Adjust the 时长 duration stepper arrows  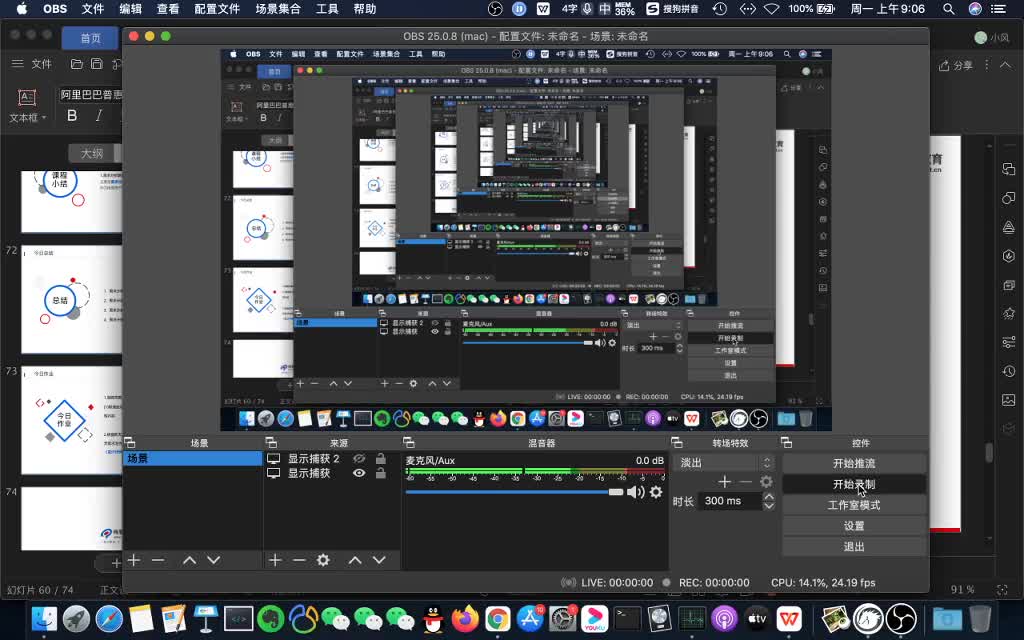(x=768, y=501)
